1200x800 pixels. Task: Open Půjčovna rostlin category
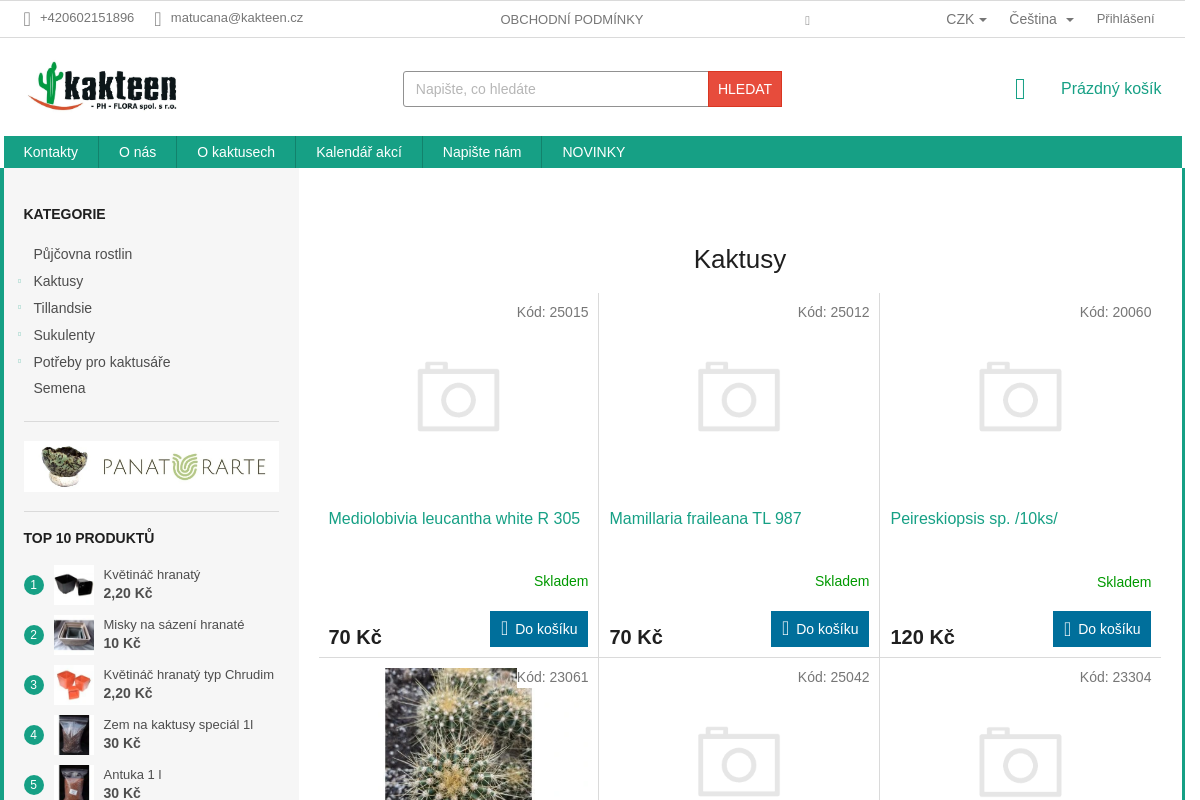tap(83, 254)
